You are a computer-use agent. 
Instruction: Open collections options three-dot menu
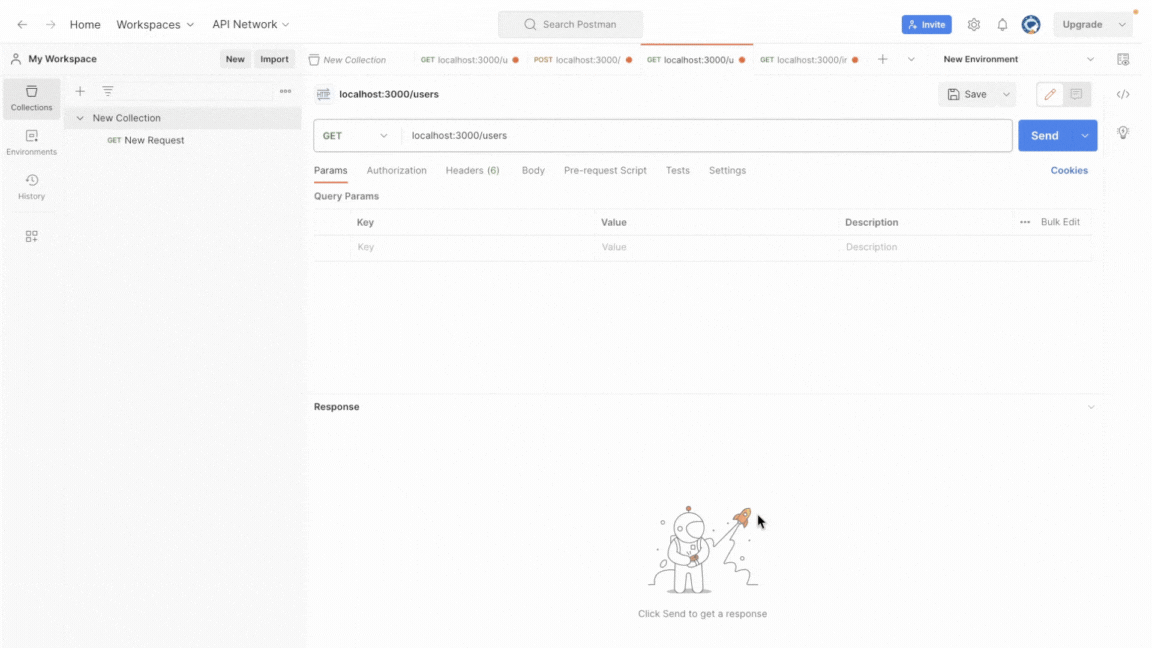(285, 91)
